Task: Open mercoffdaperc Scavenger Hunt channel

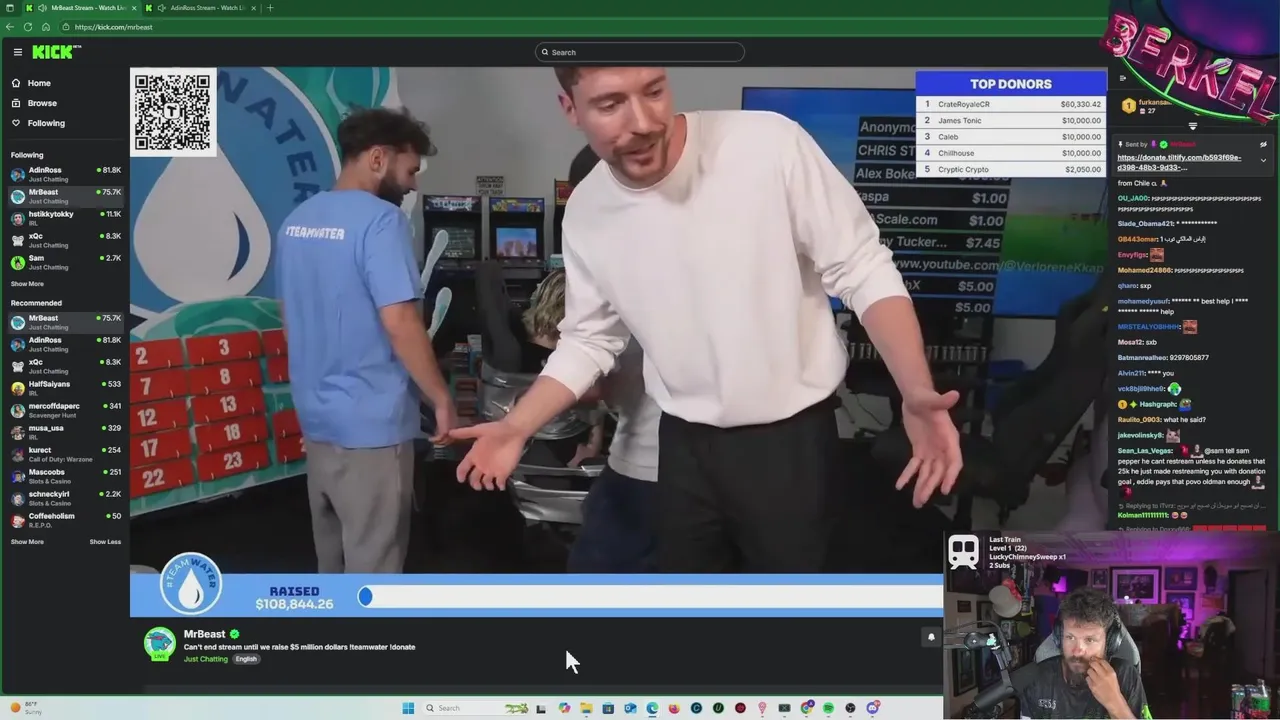Action: [65, 410]
